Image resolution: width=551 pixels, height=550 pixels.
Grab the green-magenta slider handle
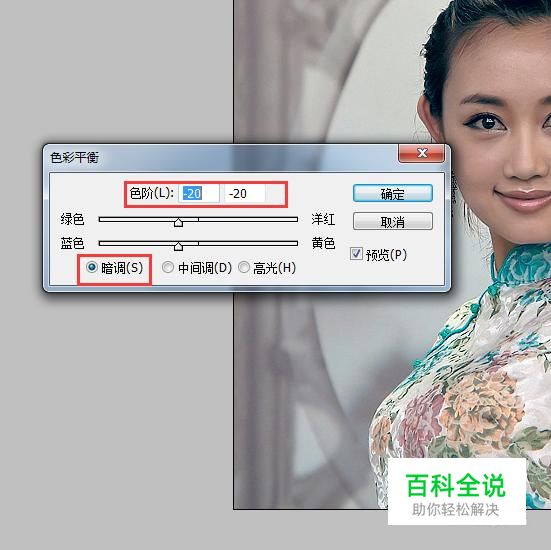[178, 222]
